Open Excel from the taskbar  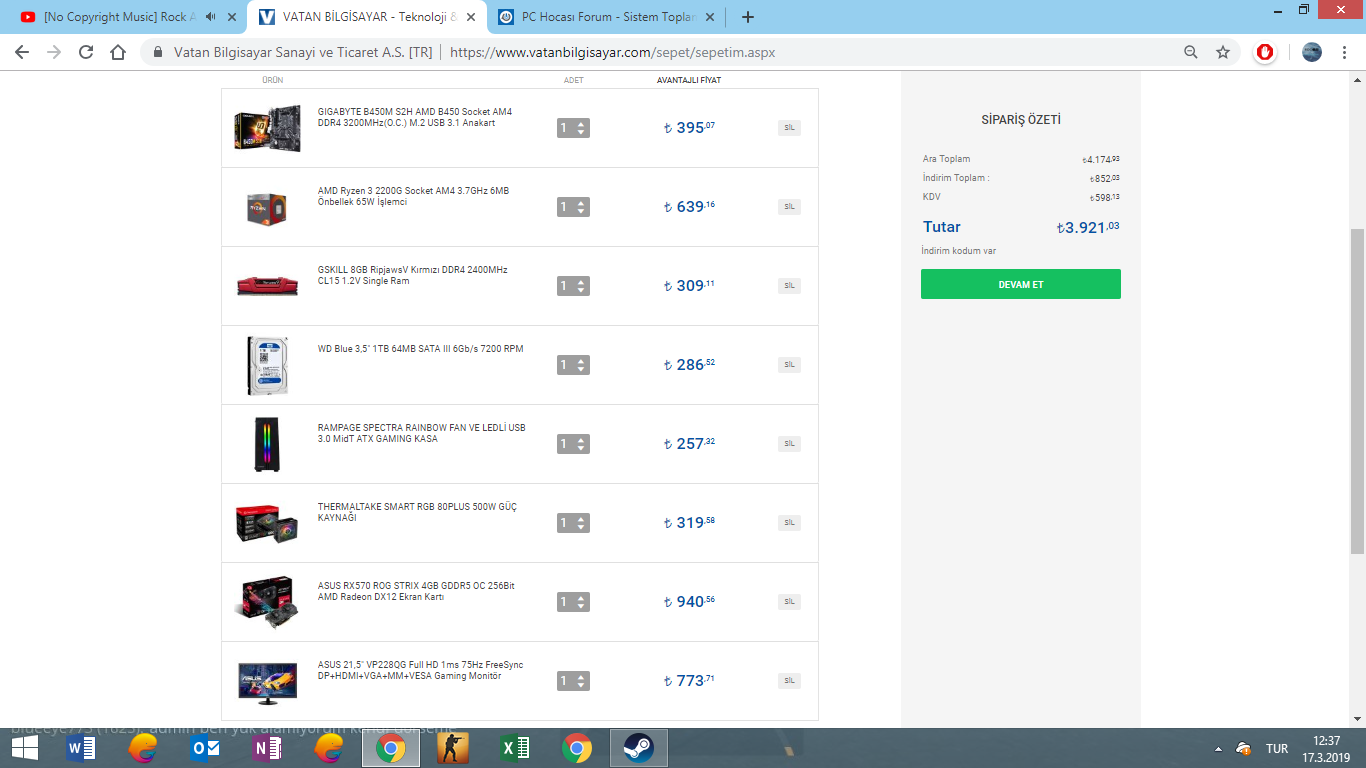pos(515,748)
